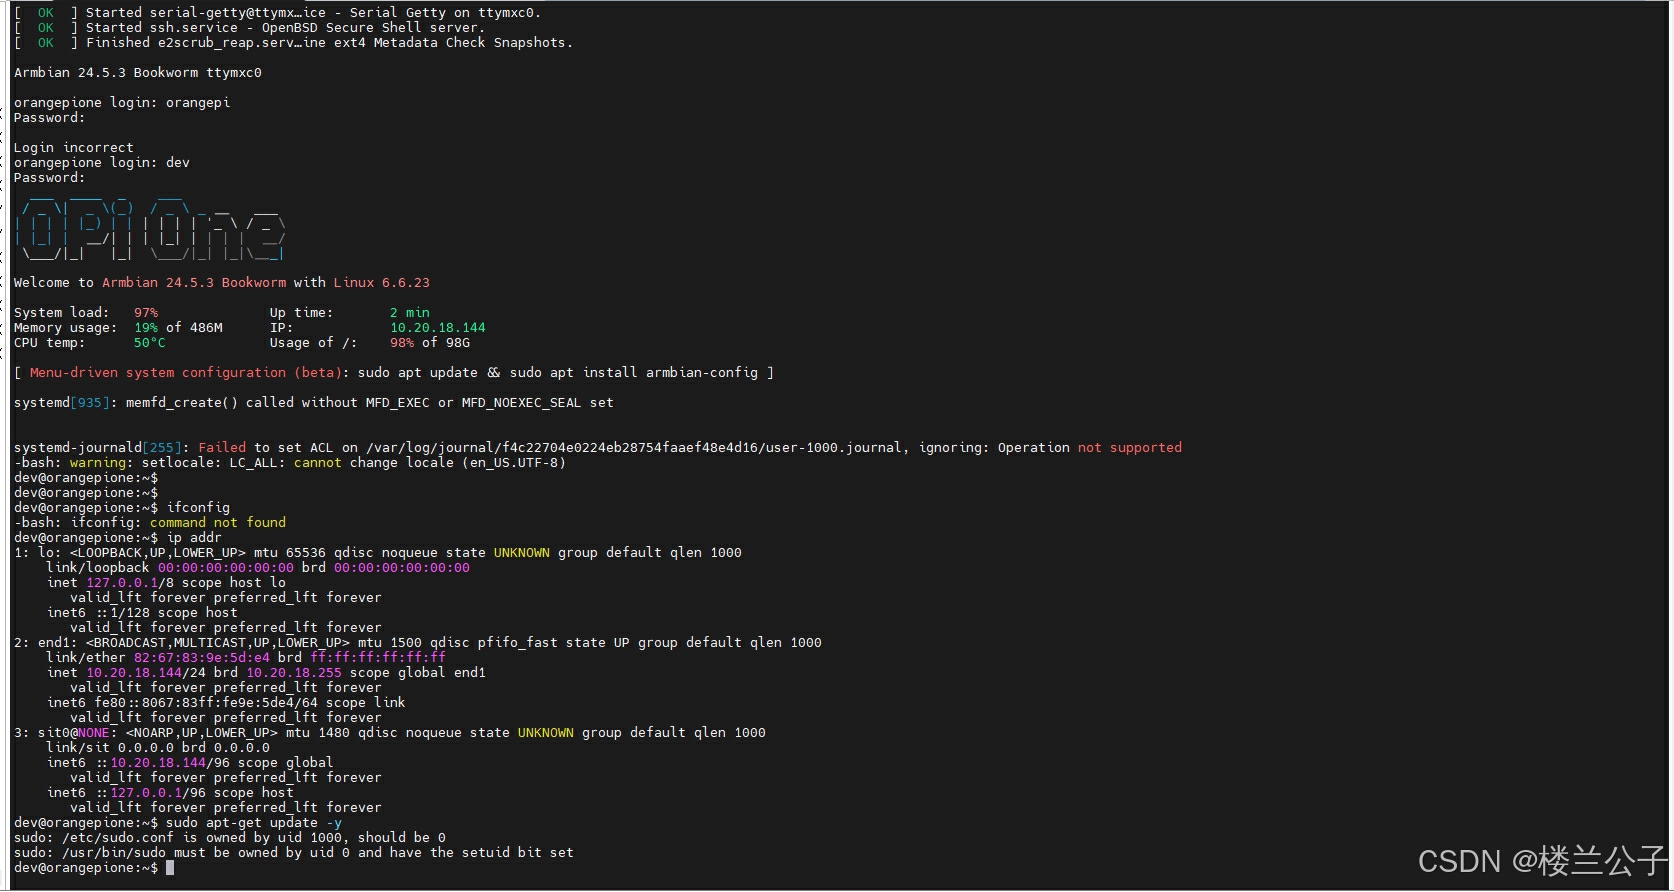Viewport: 1674px width, 892px height.
Task: Click the memory total '486M'
Action: point(206,328)
